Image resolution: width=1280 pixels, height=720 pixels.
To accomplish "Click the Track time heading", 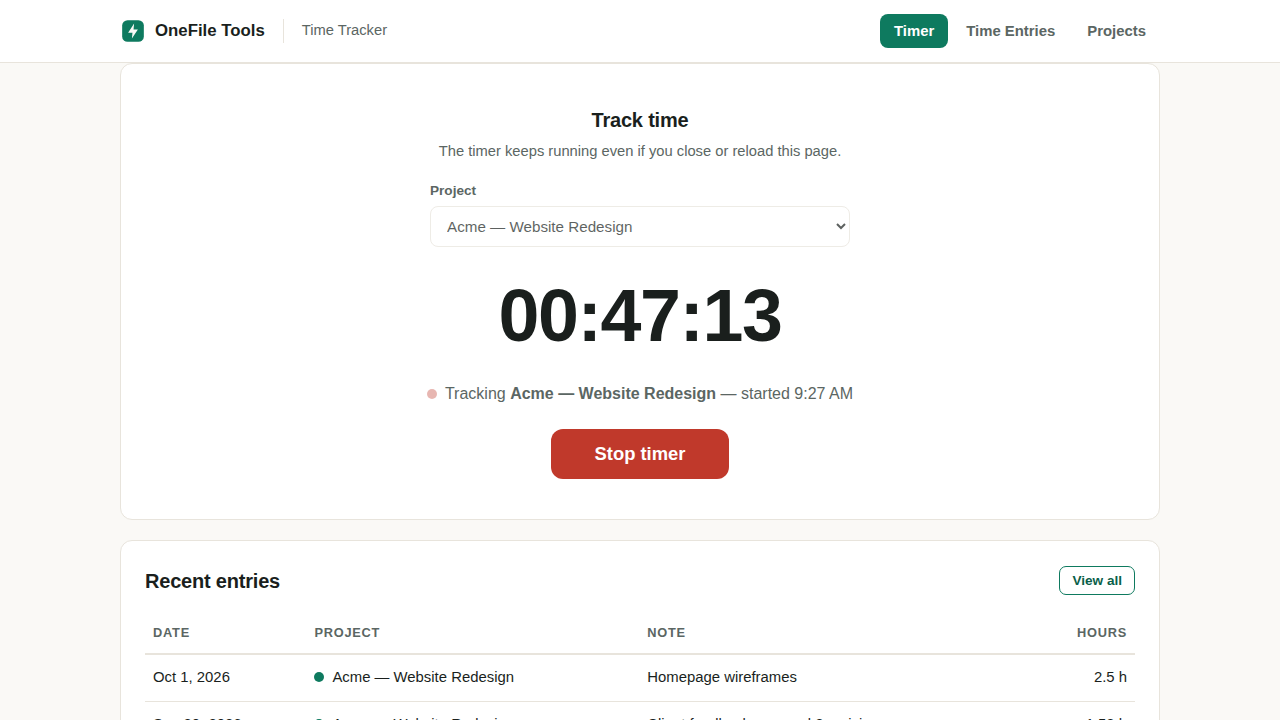I will pos(640,120).
